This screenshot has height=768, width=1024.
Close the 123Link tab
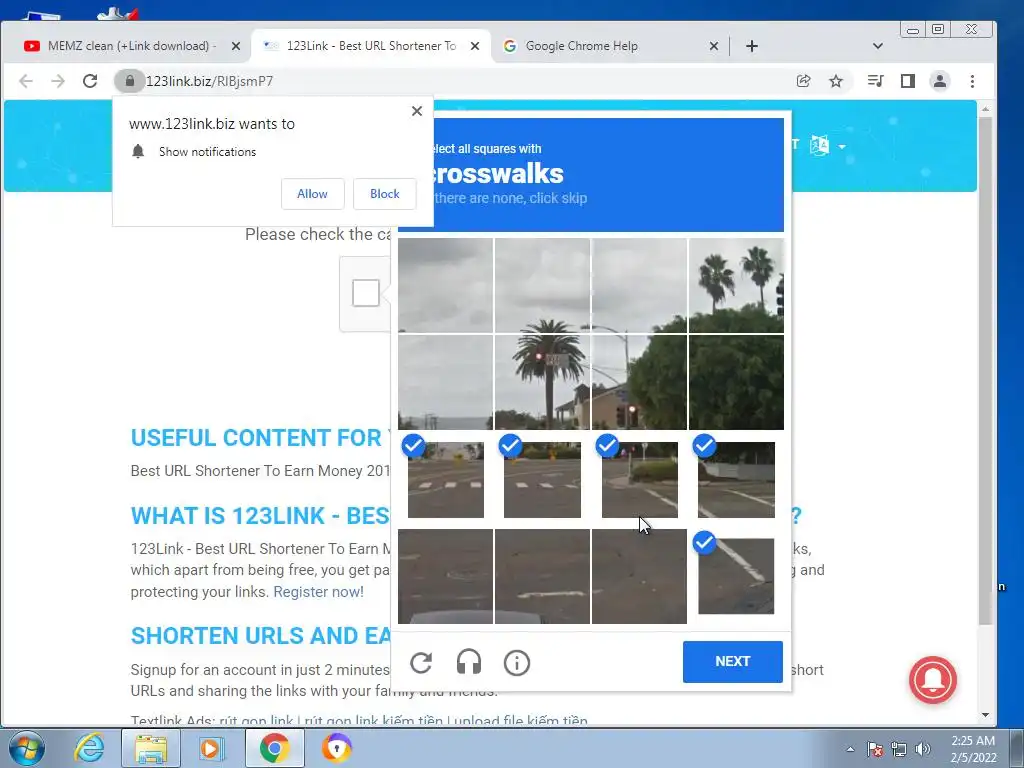click(475, 46)
